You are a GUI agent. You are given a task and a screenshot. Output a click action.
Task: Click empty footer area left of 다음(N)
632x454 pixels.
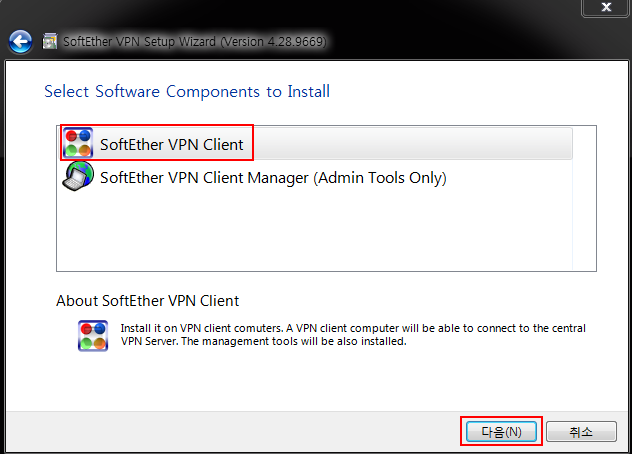[x=234, y=432]
